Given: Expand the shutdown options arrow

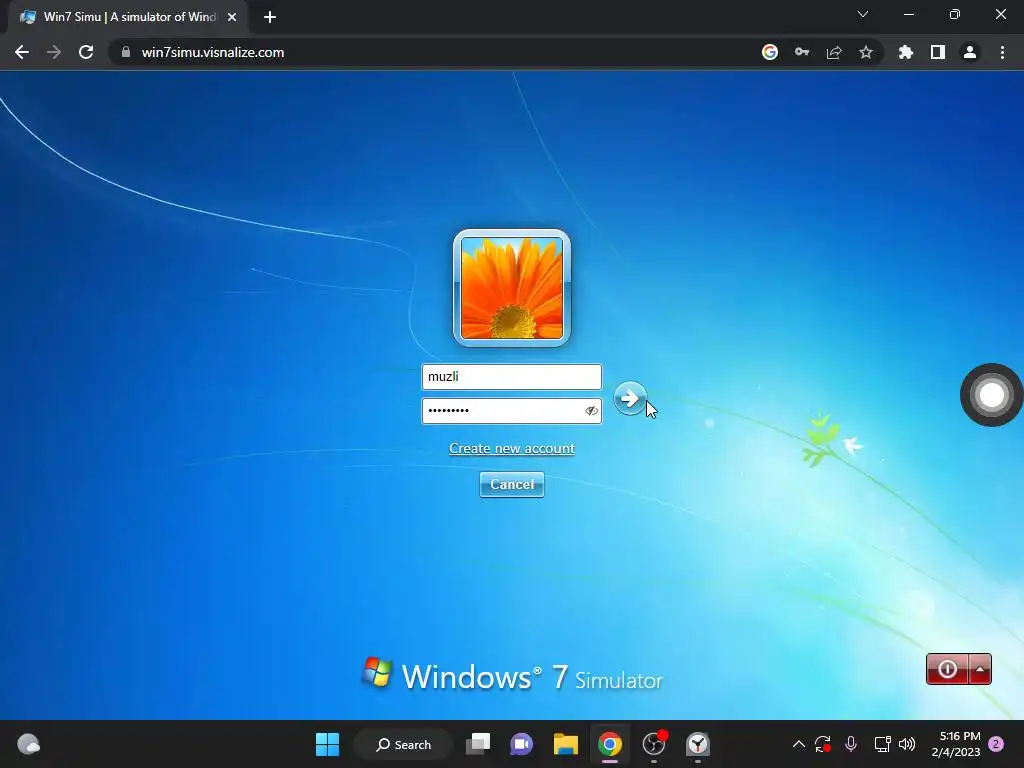Looking at the screenshot, I should click(980, 669).
